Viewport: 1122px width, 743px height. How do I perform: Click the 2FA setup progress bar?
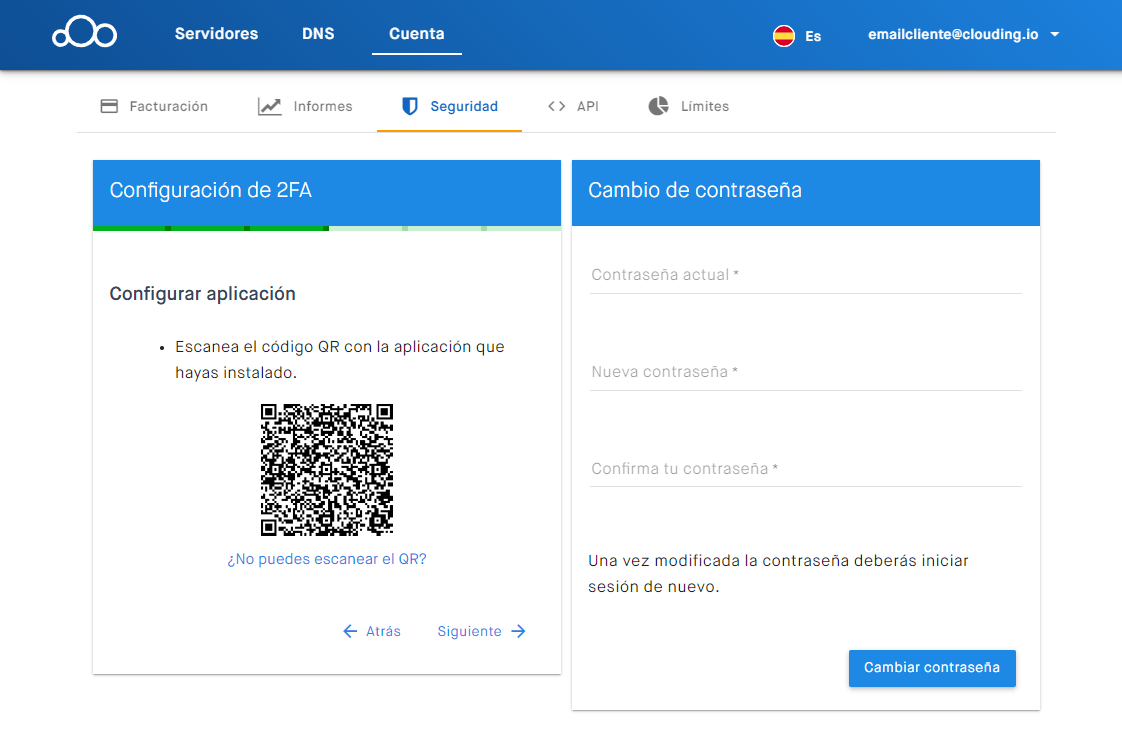[x=327, y=228]
